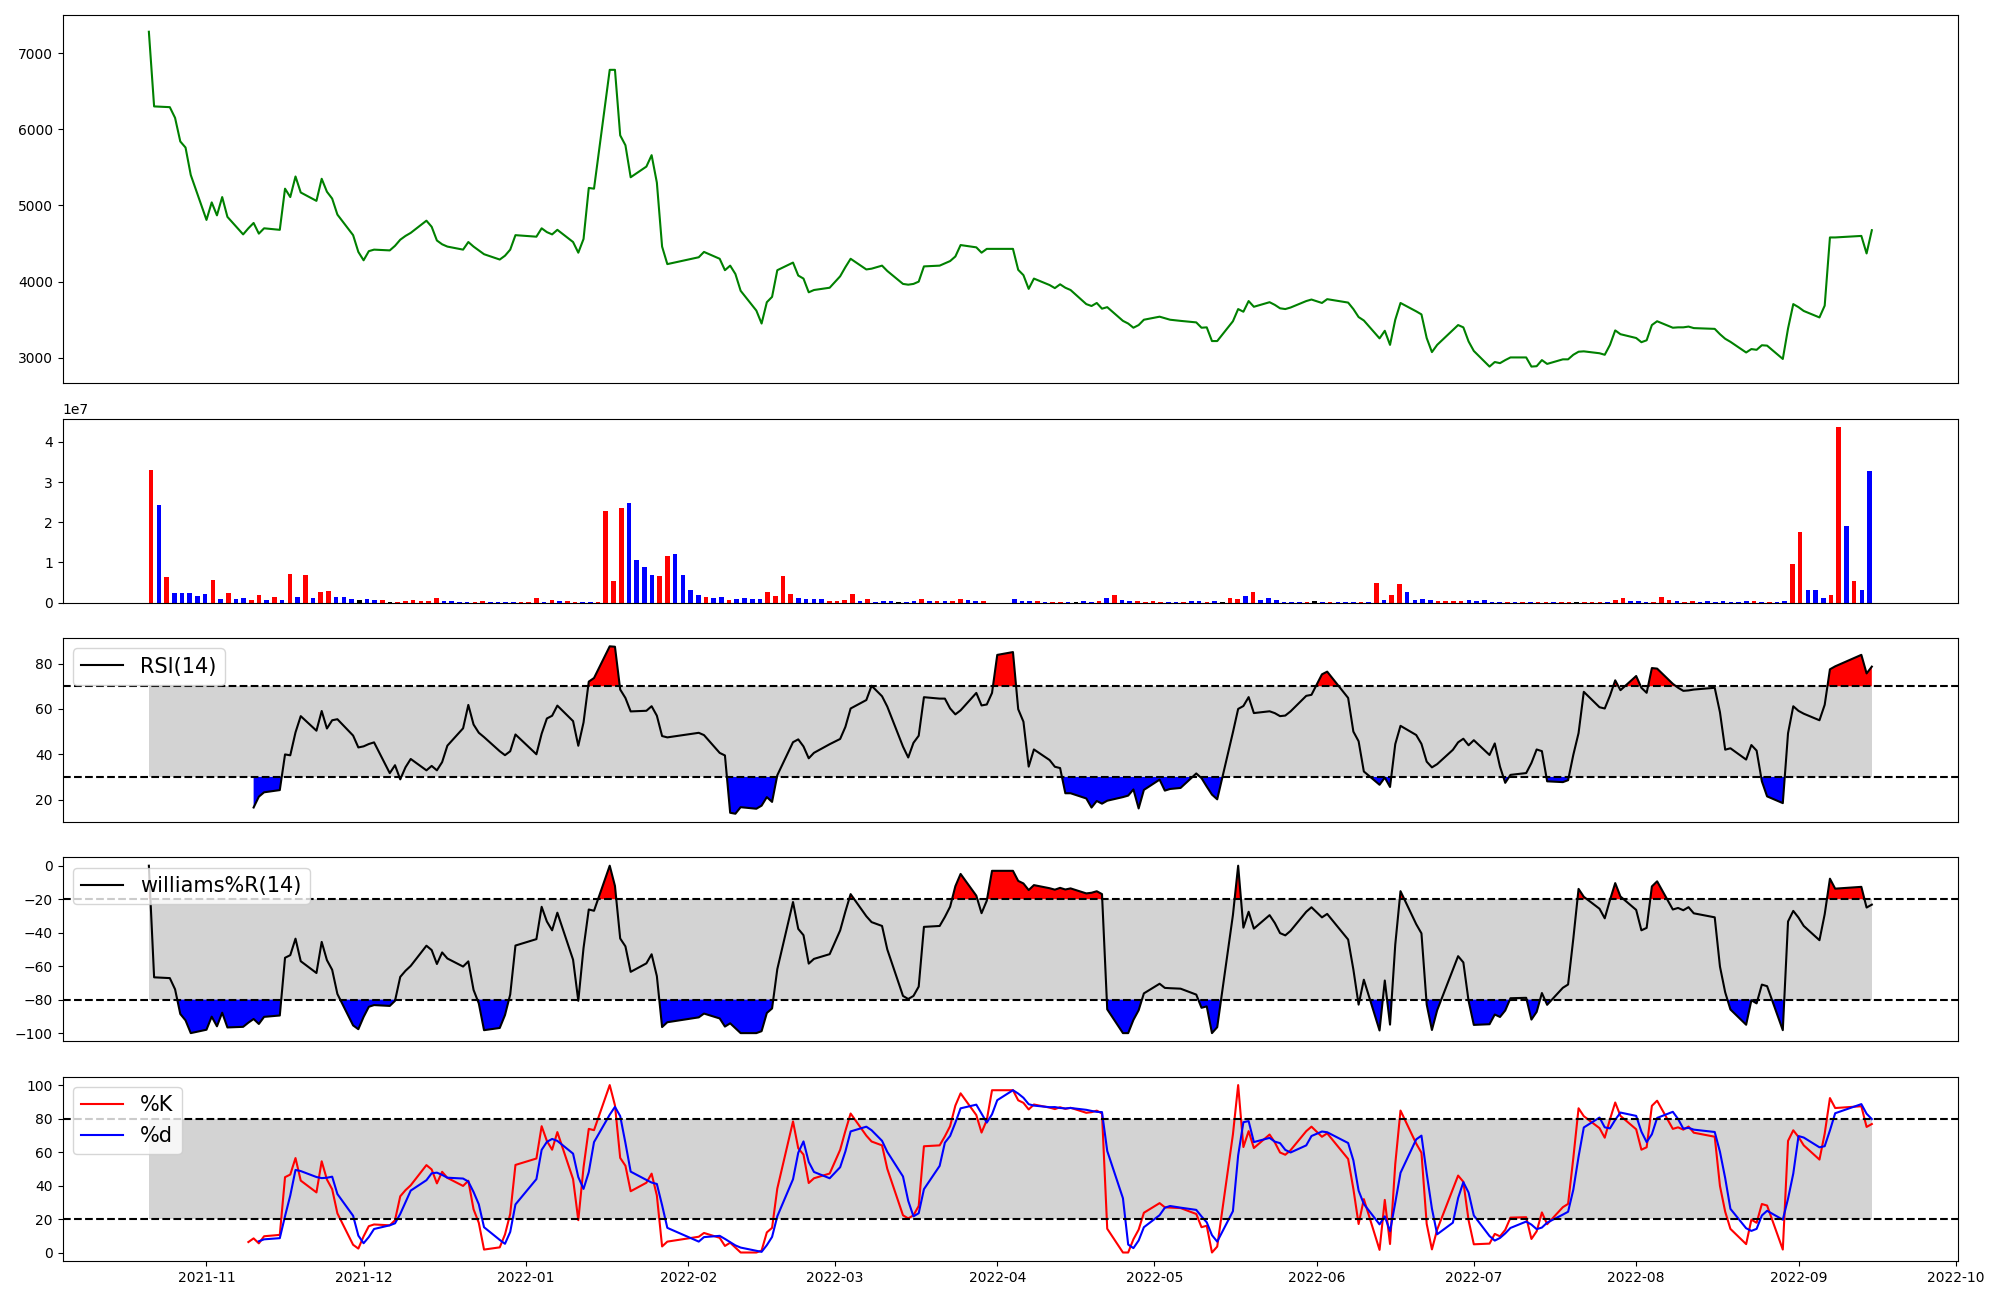Click the 2022-04 x-axis date label
The height and width of the screenshot is (1300, 2000).
click(x=996, y=1277)
